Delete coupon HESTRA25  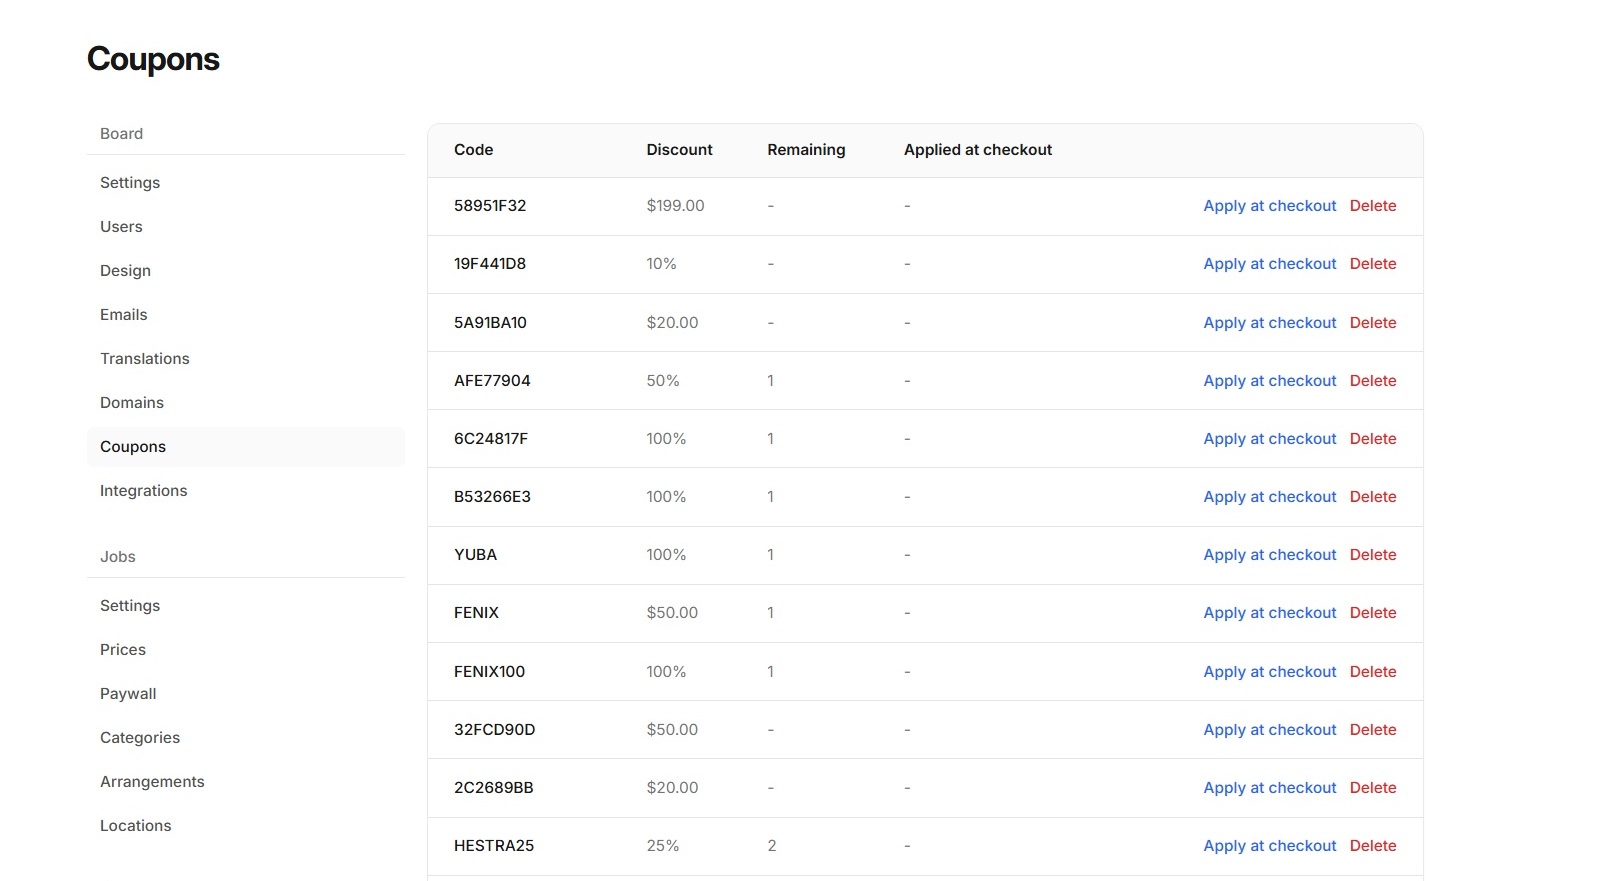[1373, 846]
